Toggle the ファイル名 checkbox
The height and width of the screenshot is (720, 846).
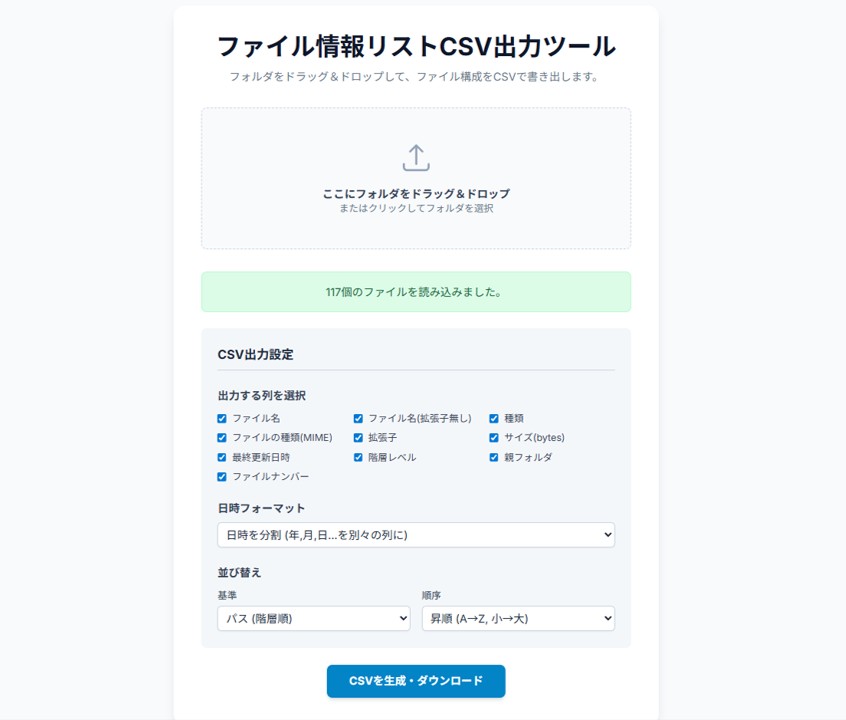click(x=222, y=419)
